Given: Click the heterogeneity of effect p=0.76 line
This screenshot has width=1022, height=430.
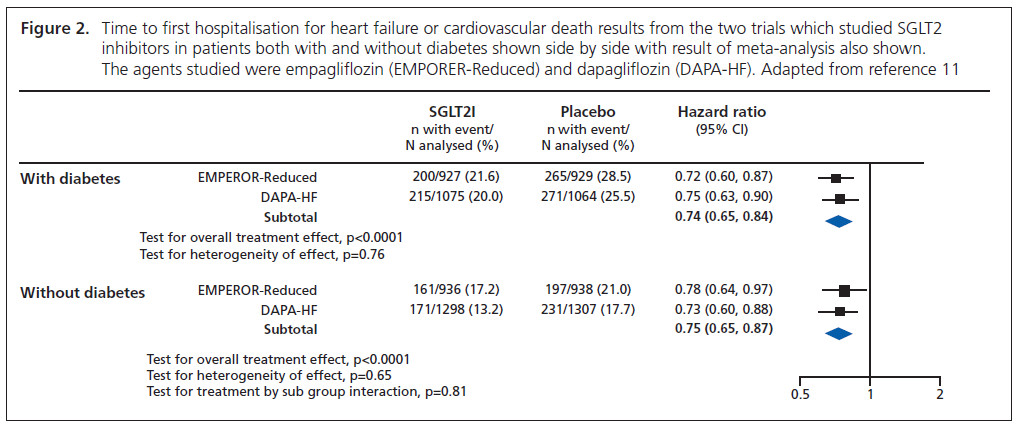Looking at the screenshot, I should (x=262, y=254).
